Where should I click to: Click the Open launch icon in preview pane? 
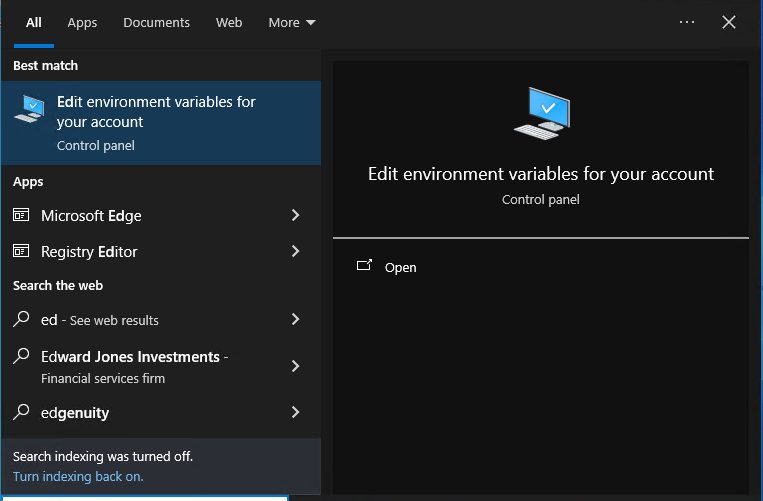coord(364,265)
